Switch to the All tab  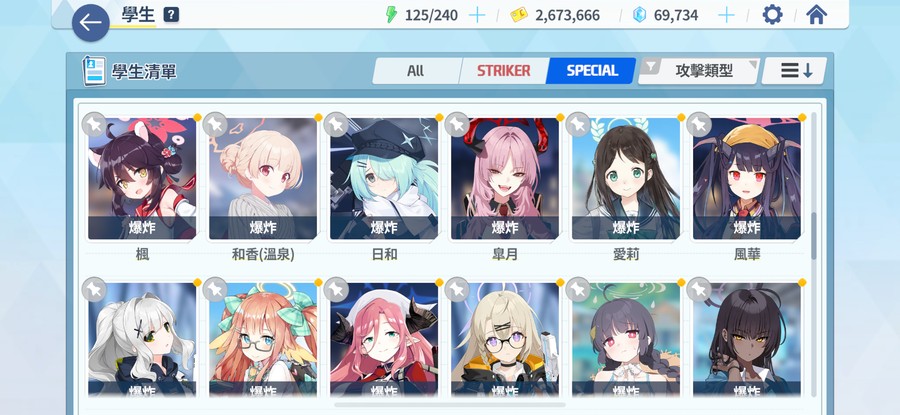[416, 71]
